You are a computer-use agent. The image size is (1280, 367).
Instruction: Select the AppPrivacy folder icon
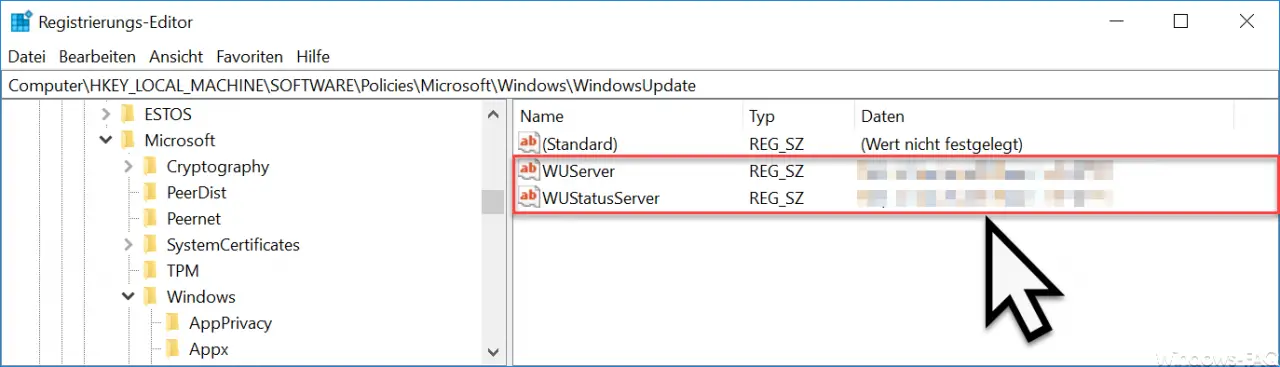tap(172, 322)
